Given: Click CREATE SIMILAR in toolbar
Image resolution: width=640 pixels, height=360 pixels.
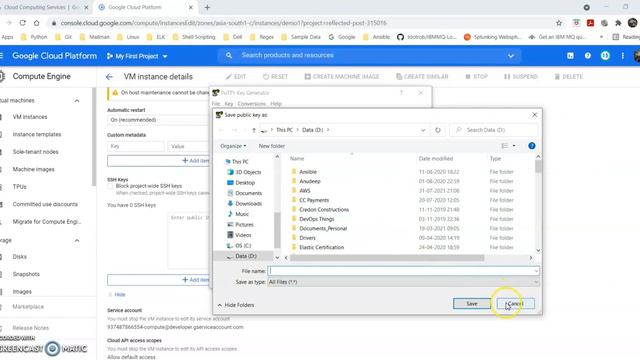Looking at the screenshot, I should 422,77.
